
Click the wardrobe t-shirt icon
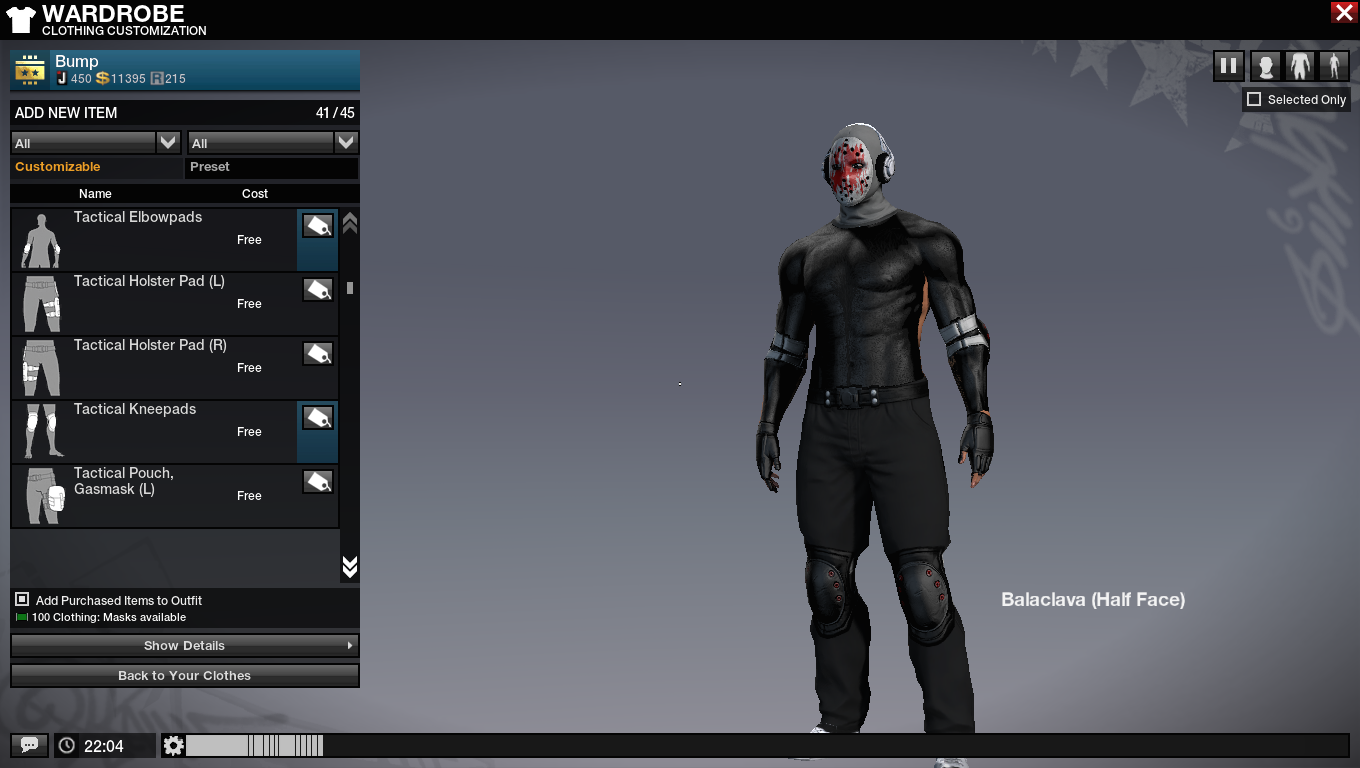click(x=20, y=18)
